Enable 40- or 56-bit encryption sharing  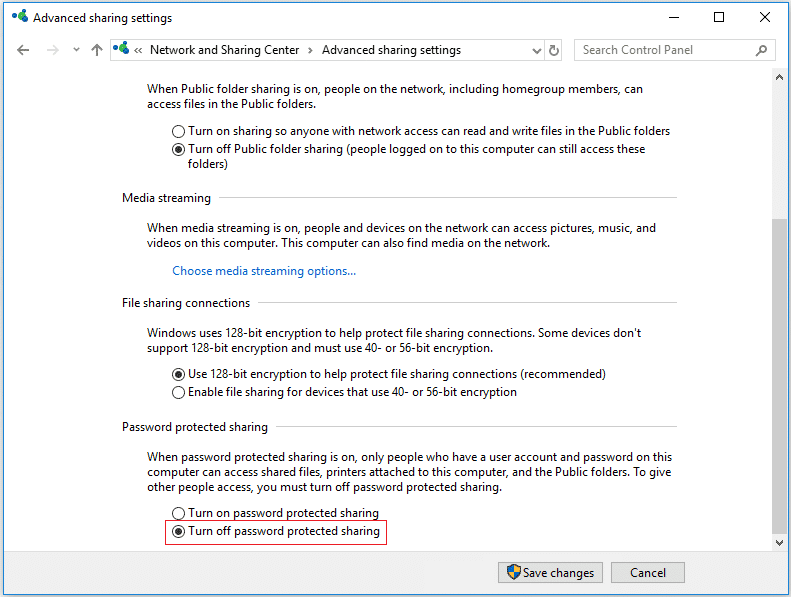[x=179, y=392]
